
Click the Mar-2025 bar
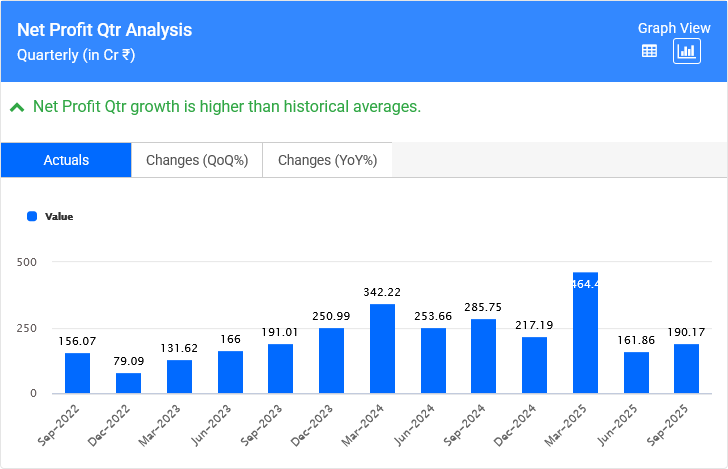(585, 333)
